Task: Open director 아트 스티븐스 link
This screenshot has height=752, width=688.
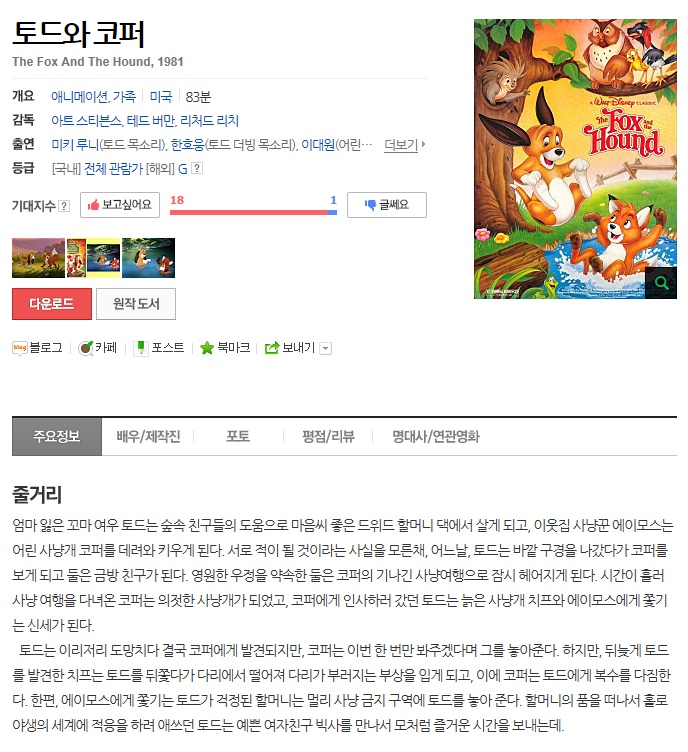Action: pos(86,121)
